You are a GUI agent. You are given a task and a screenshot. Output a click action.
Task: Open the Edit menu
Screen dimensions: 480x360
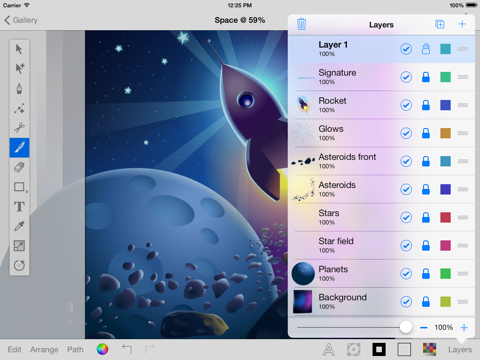[x=14, y=349]
